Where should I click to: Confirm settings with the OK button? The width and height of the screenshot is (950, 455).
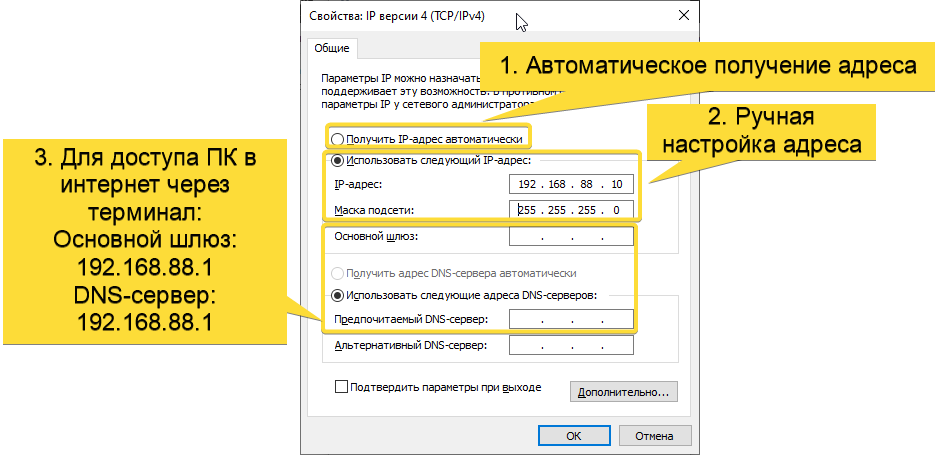pos(574,436)
